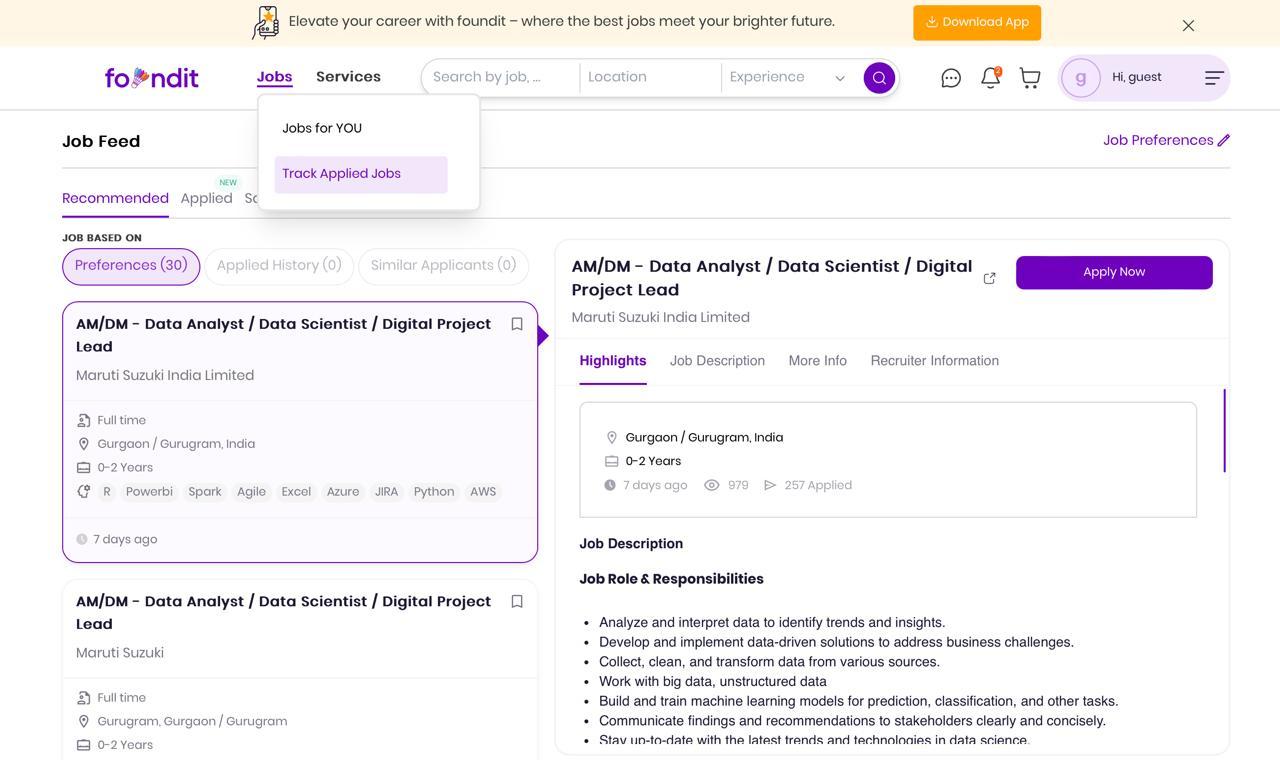
Task: Close the Download App banner
Action: pos(1188,26)
